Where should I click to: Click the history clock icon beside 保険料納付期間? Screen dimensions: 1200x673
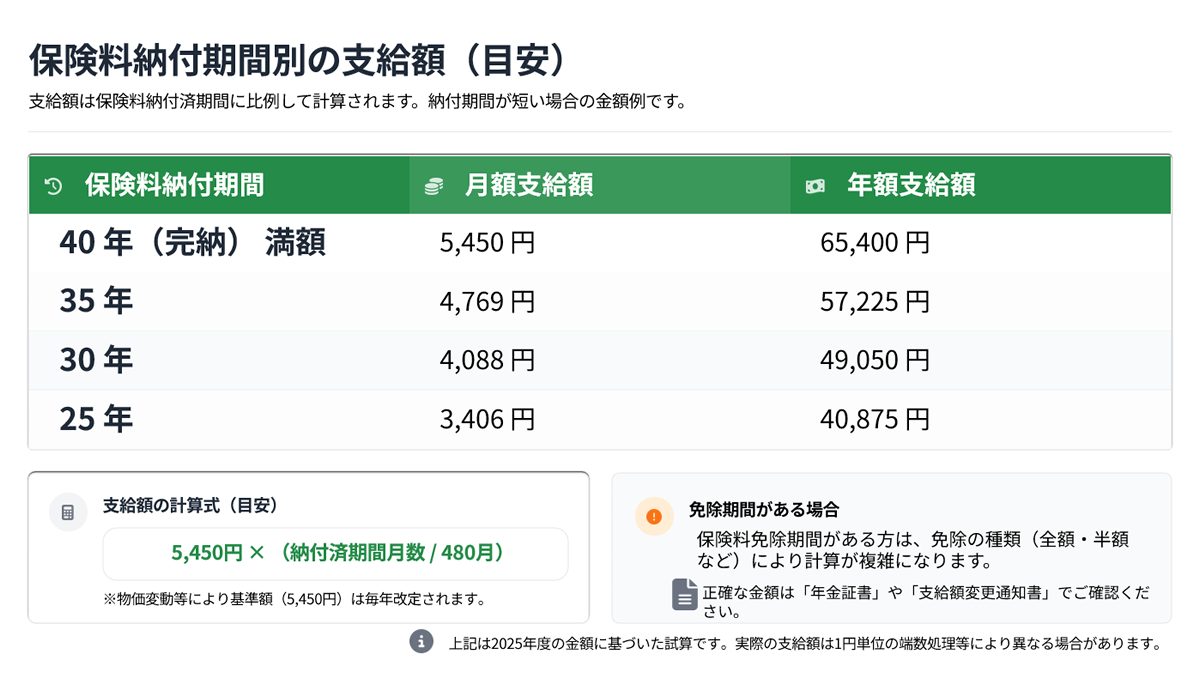point(54,186)
